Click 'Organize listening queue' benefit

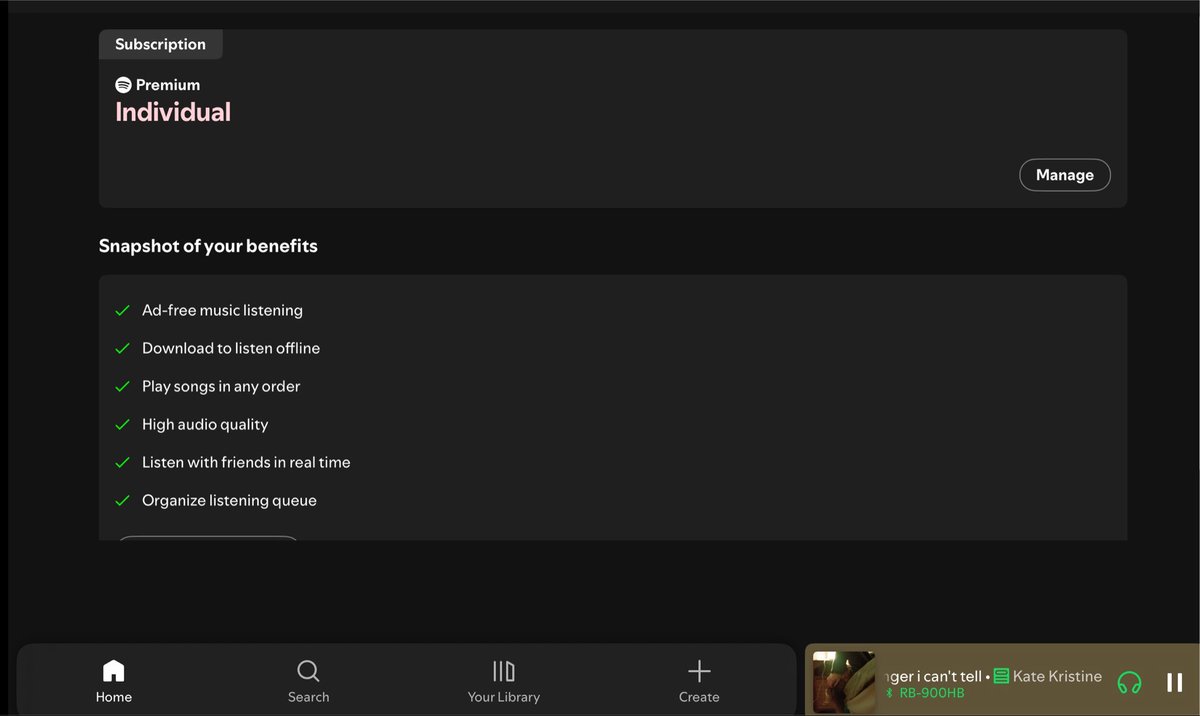coord(229,500)
